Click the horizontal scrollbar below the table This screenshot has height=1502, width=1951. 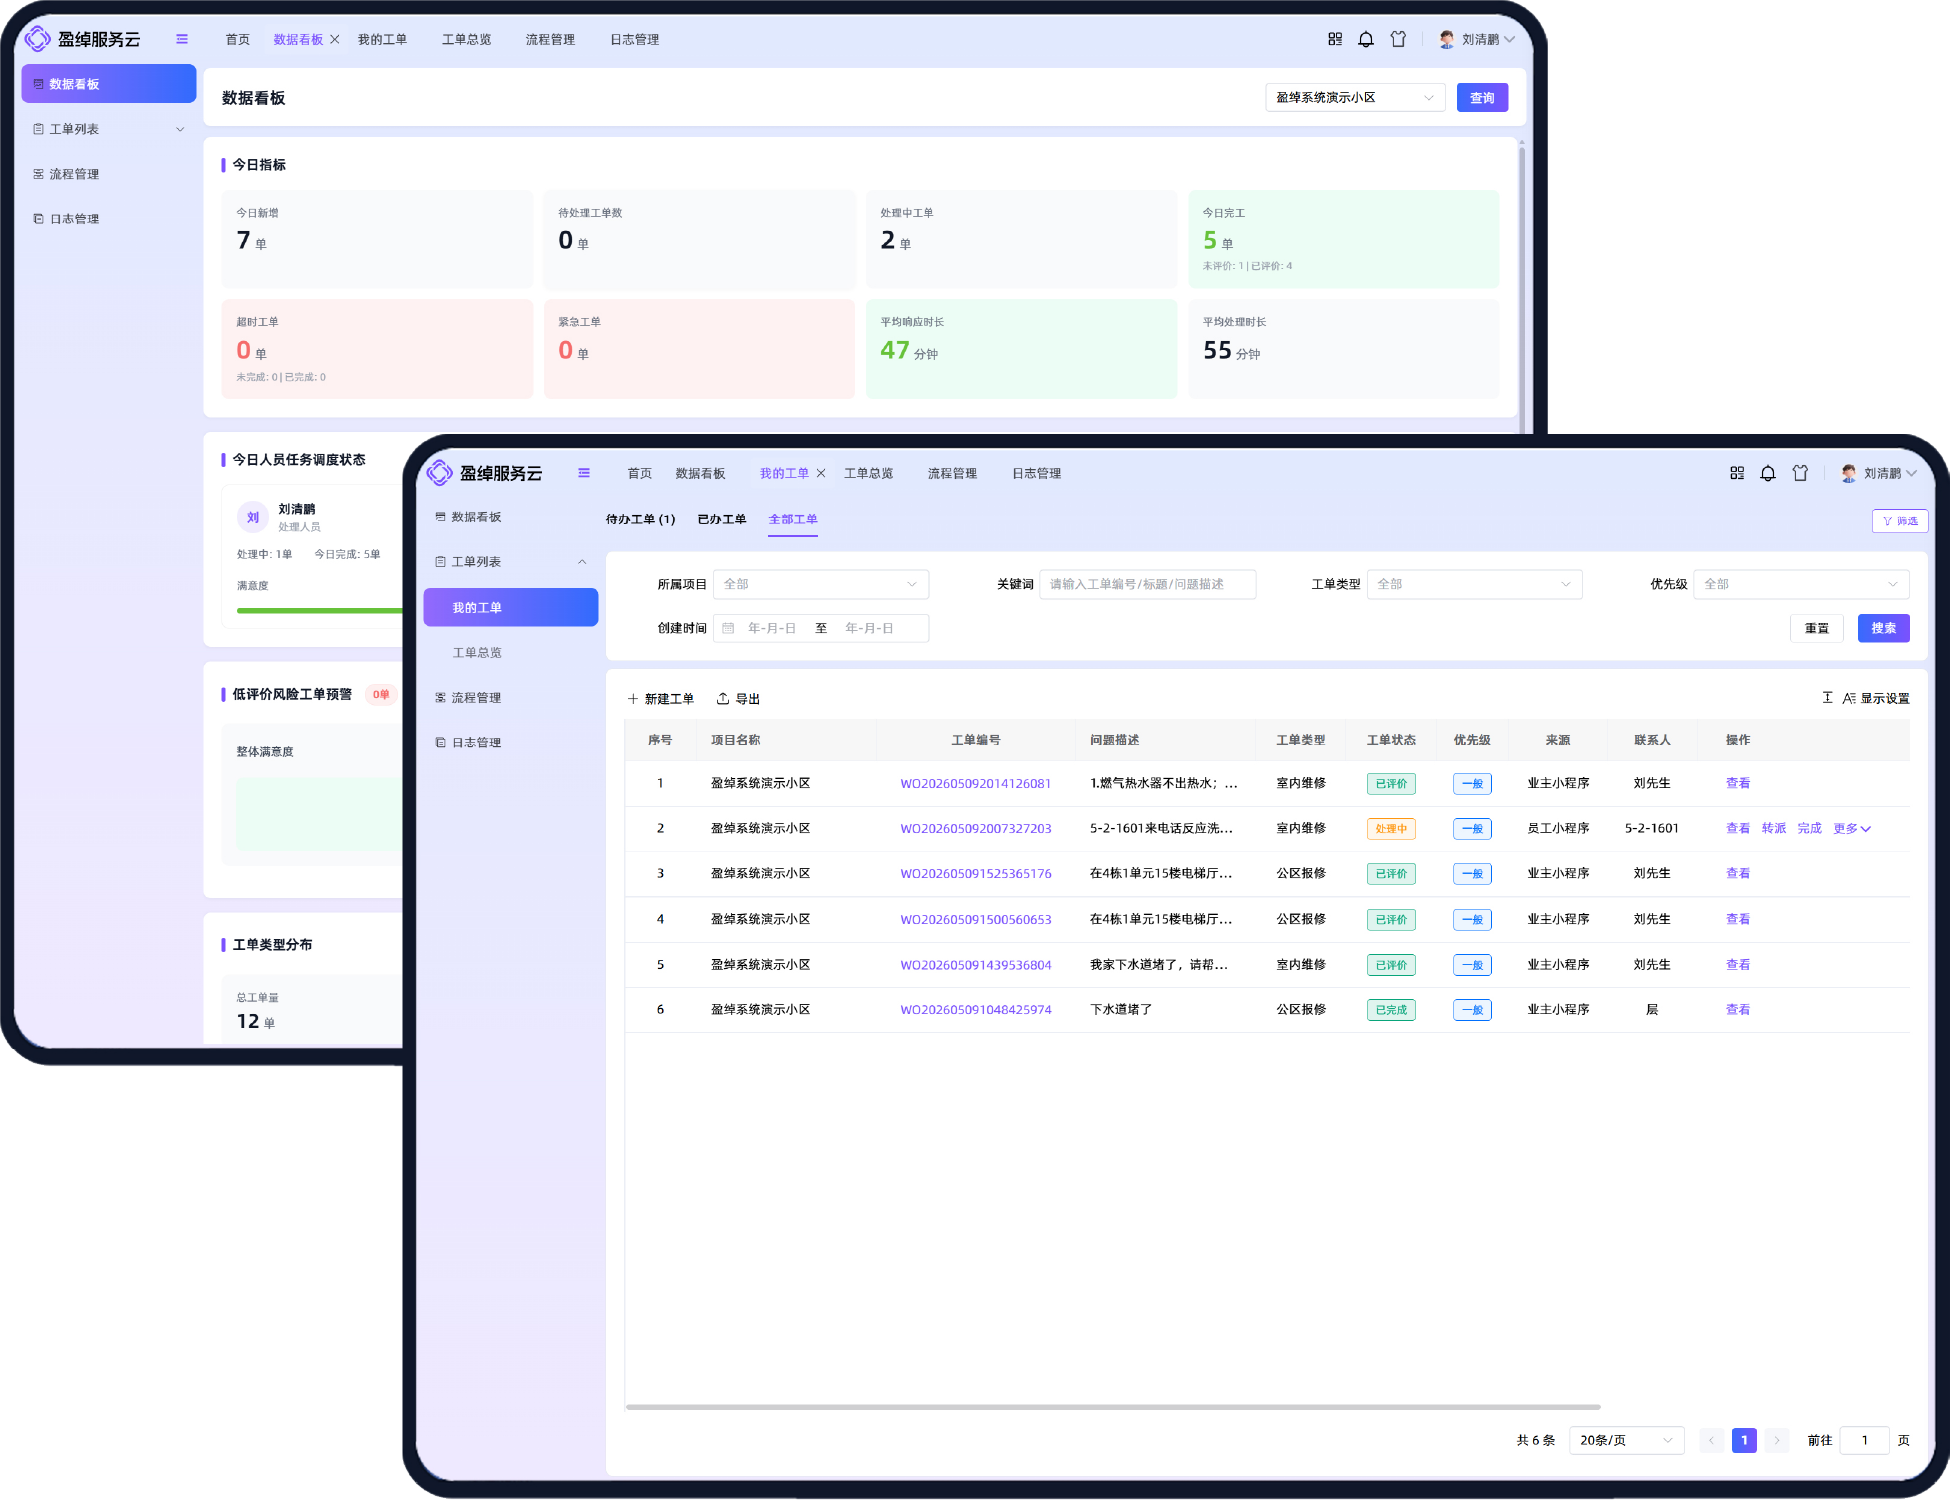pos(1113,1407)
